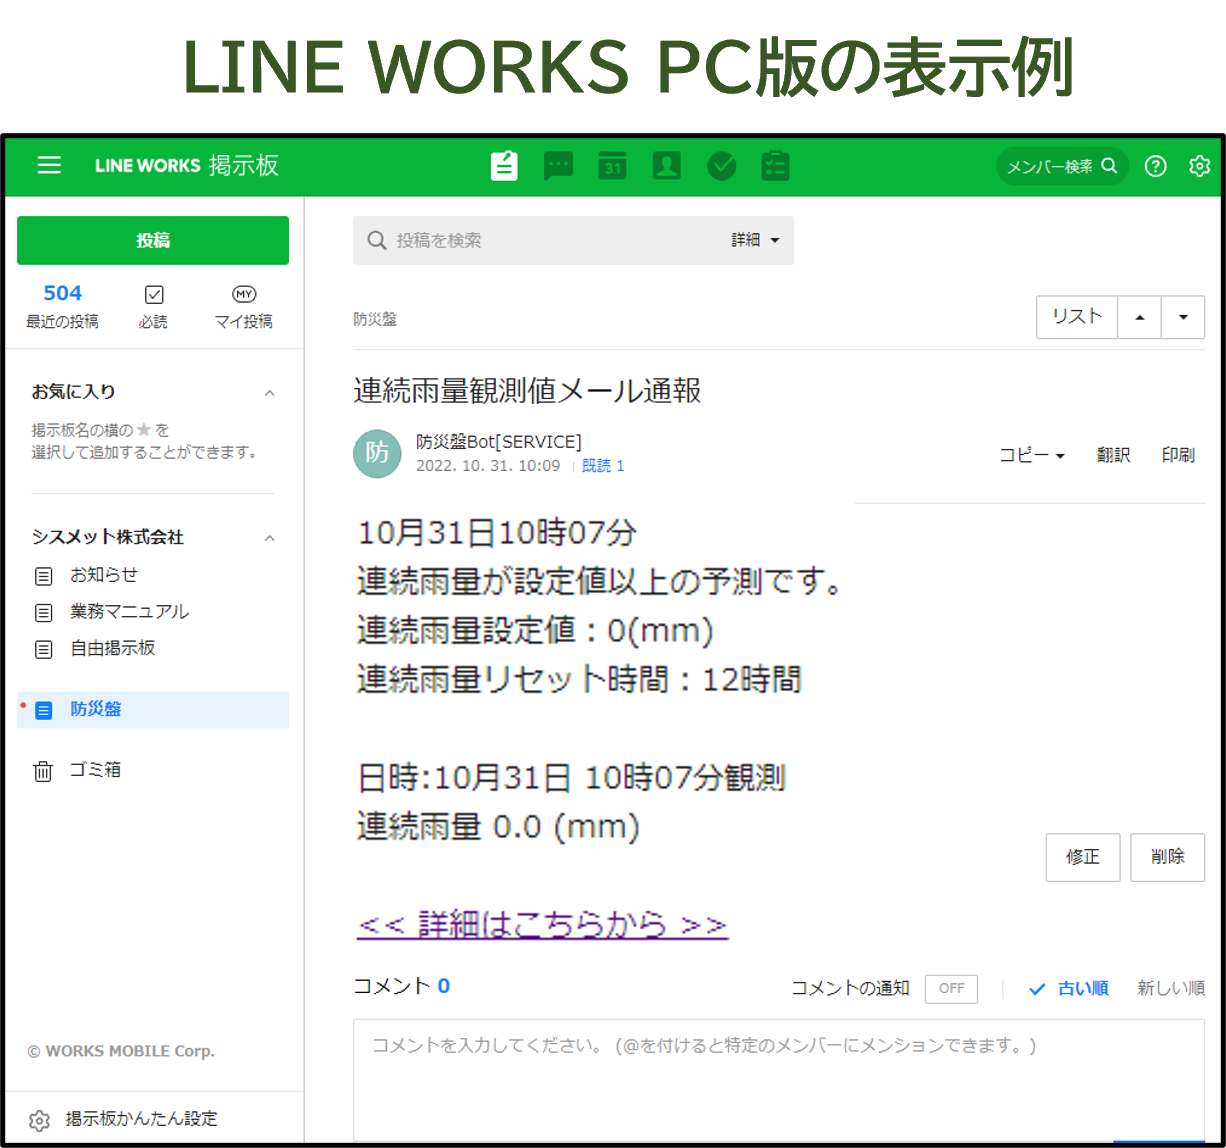
Task: Collapse the シスメット株式会社 section
Action: (269, 538)
